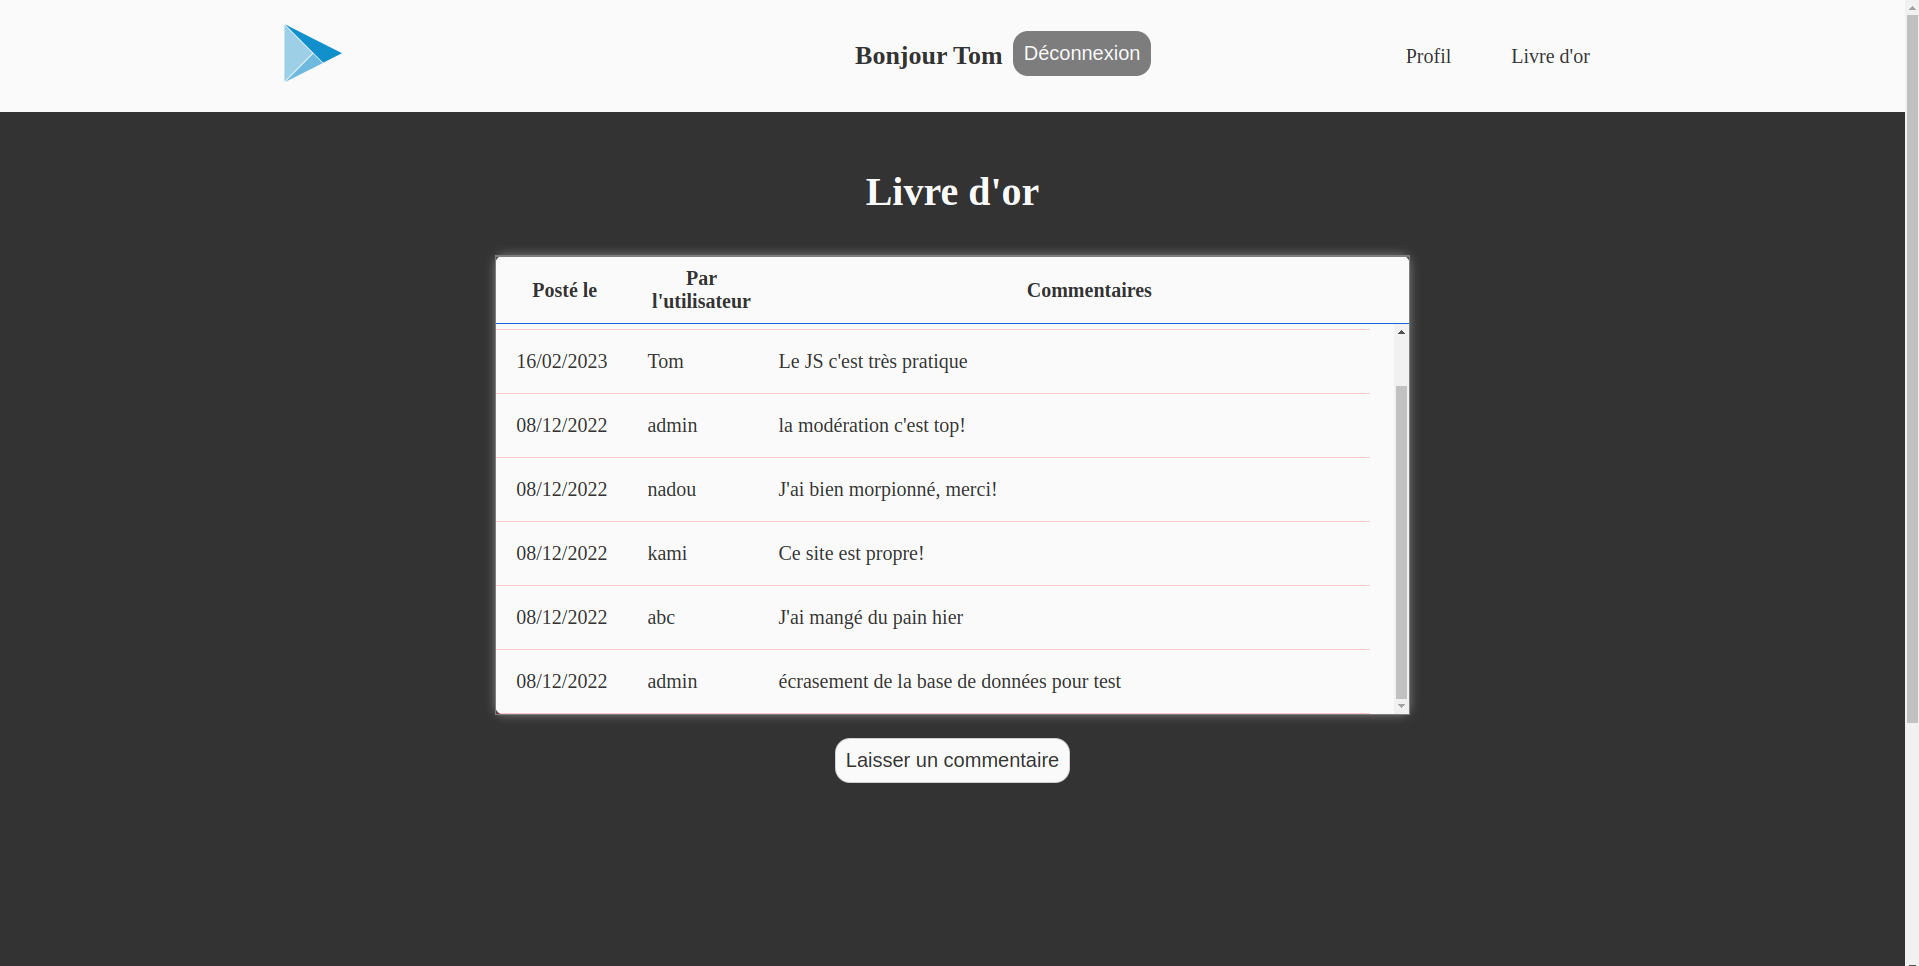This screenshot has width=1919, height=966.
Task: Click comment 'Ce site est propre!'
Action: (851, 553)
